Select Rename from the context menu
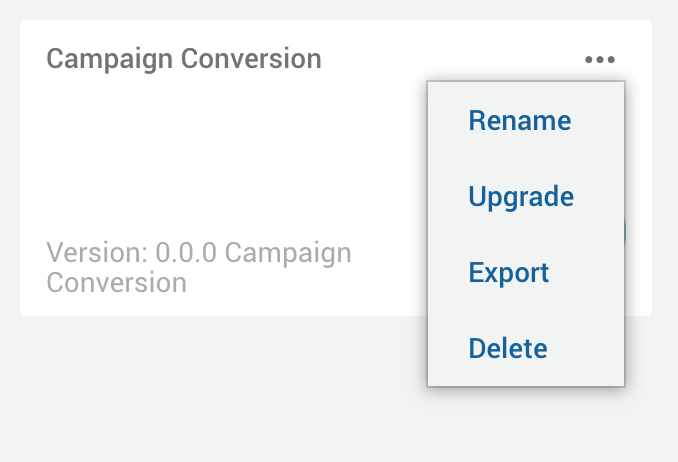This screenshot has height=462, width=678. (519, 121)
